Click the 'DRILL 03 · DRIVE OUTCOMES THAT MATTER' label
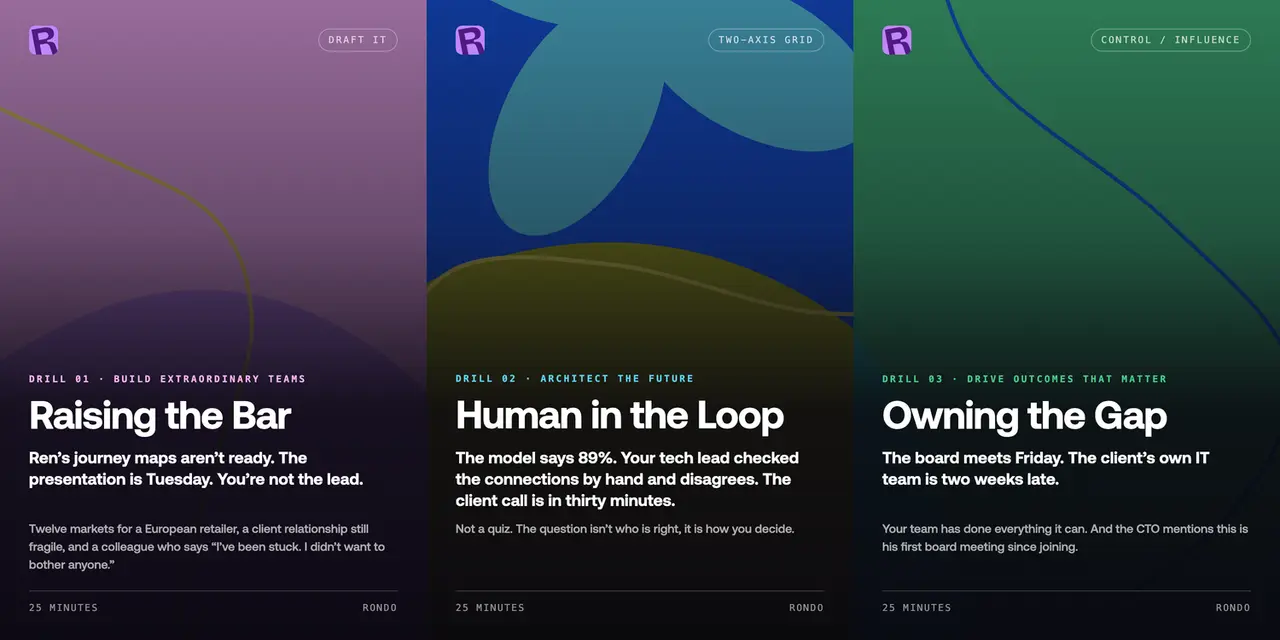 click(1025, 379)
